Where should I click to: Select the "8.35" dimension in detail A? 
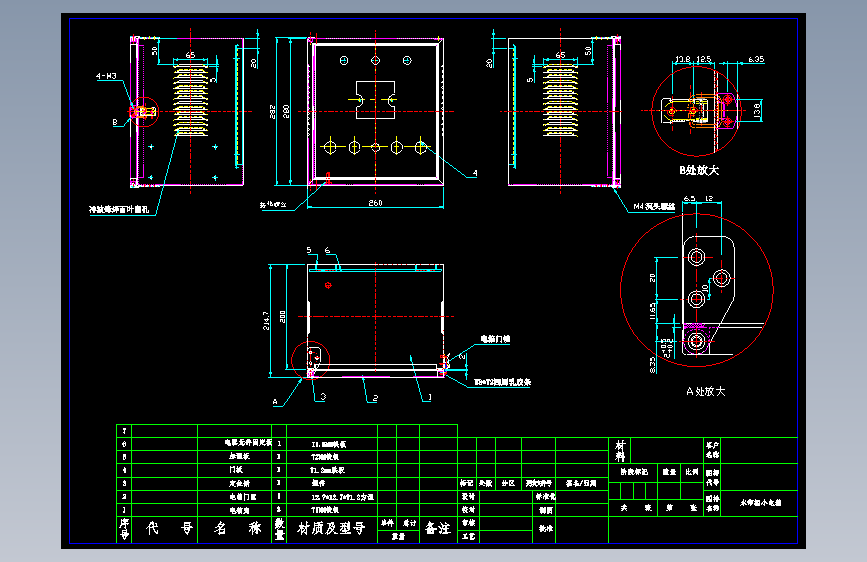click(652, 365)
